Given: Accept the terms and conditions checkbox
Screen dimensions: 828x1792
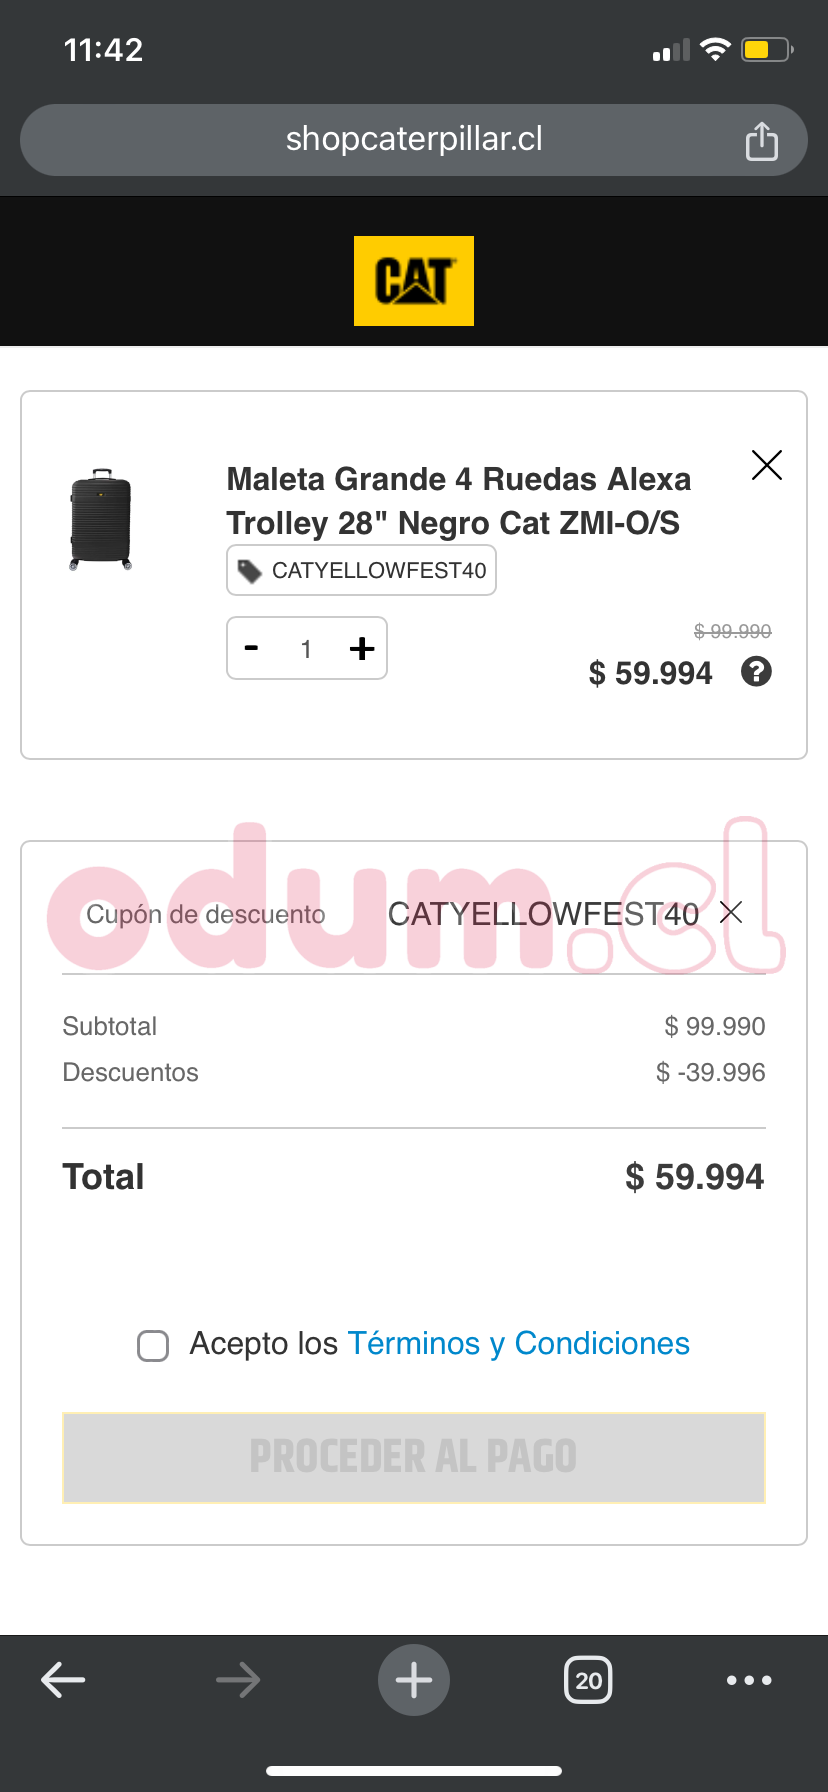Looking at the screenshot, I should tap(153, 1346).
